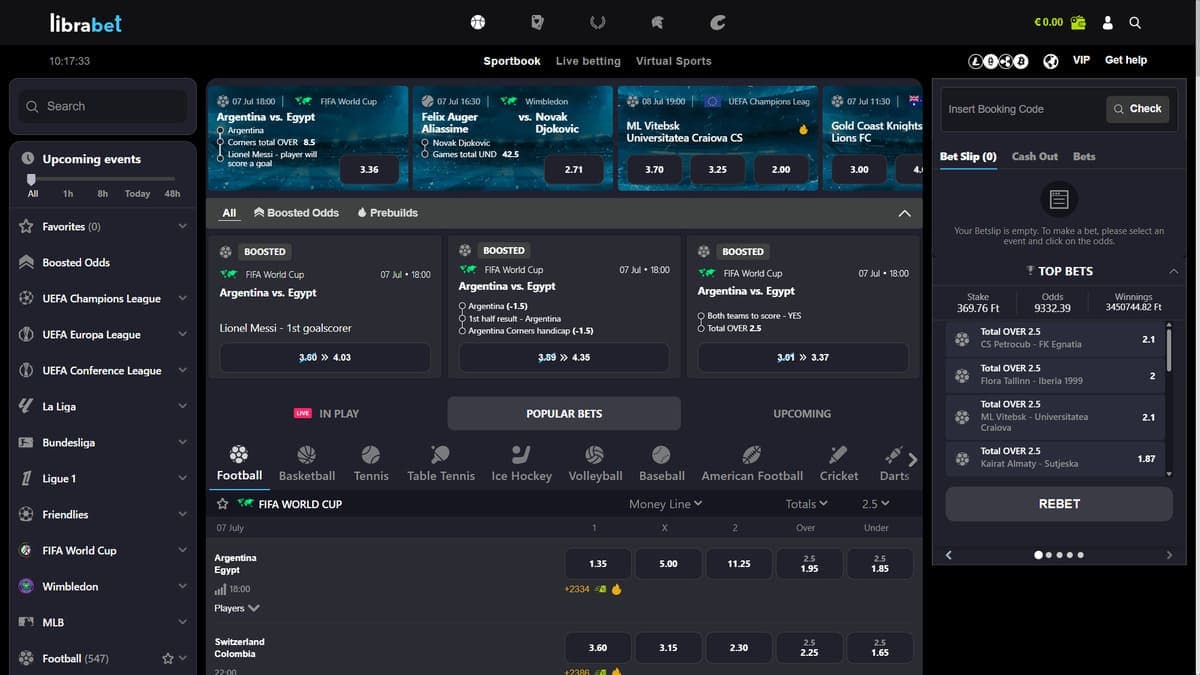
Task: Open the Bets tab in bet slip
Action: point(1084,156)
